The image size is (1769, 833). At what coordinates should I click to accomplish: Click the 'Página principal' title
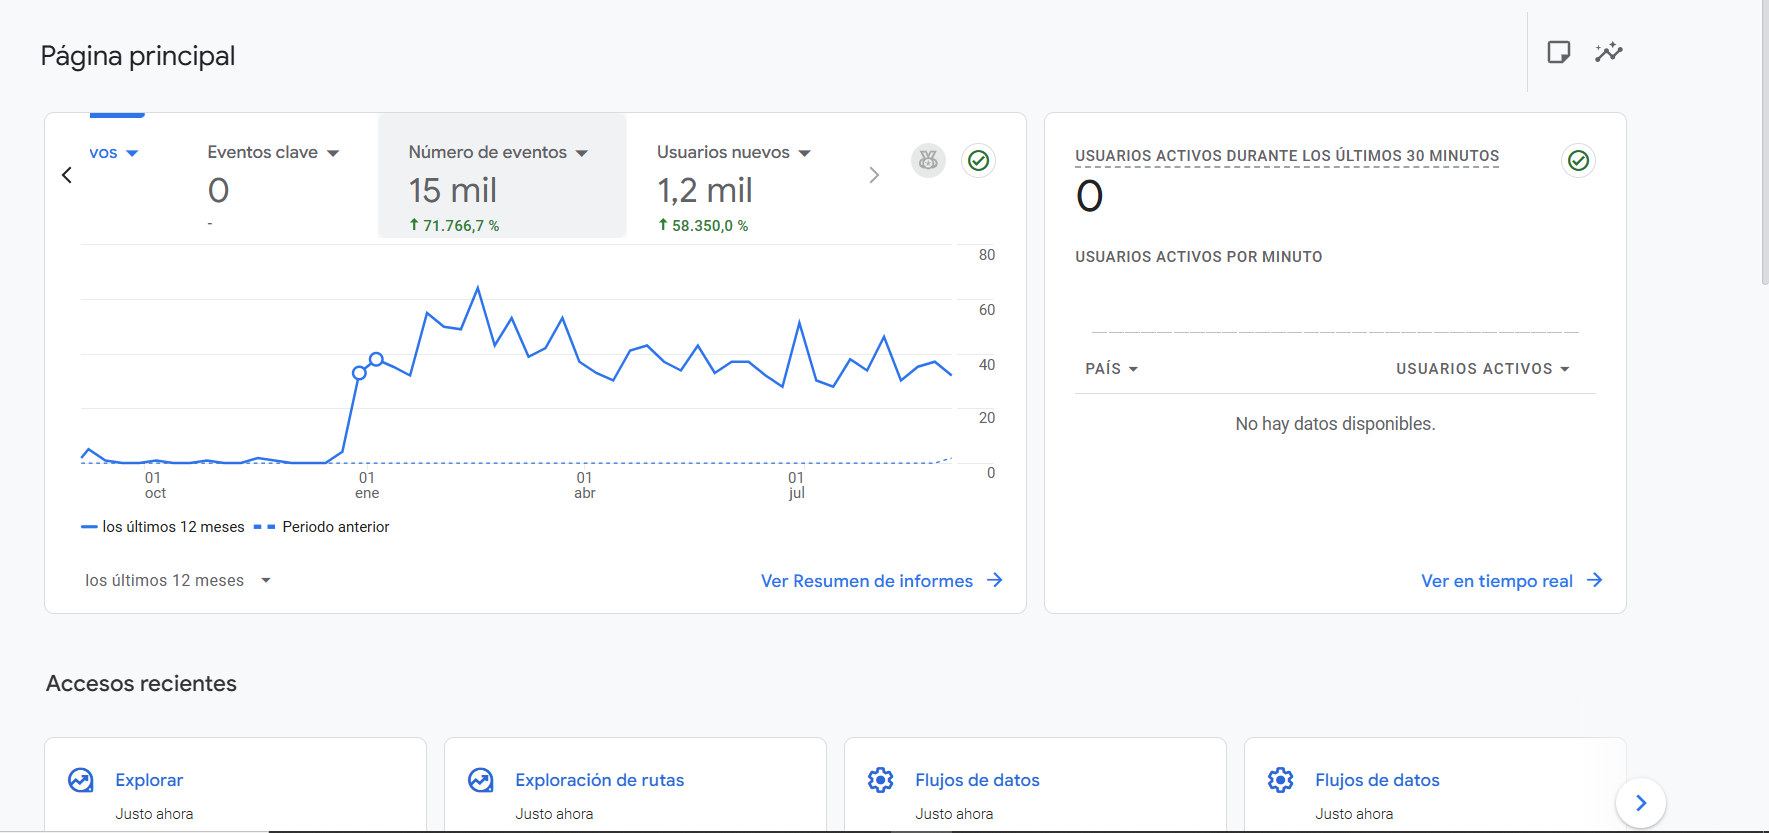(138, 56)
